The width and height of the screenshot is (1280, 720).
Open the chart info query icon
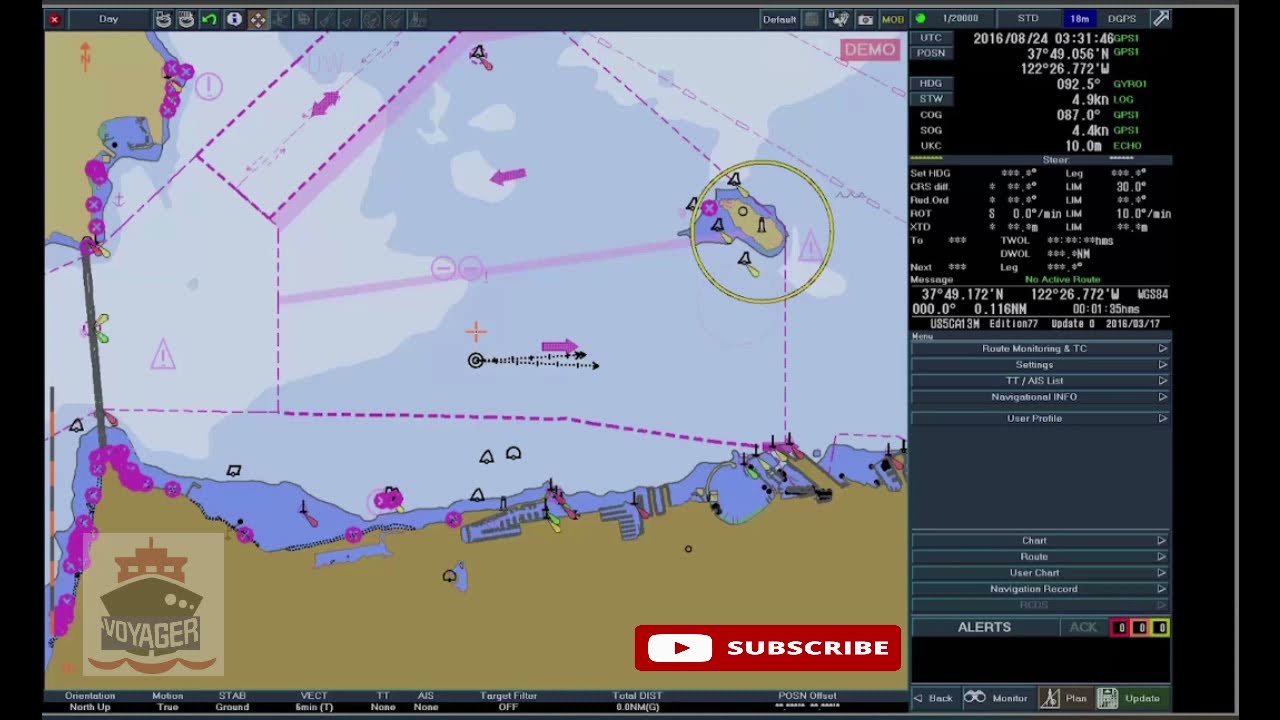point(234,19)
